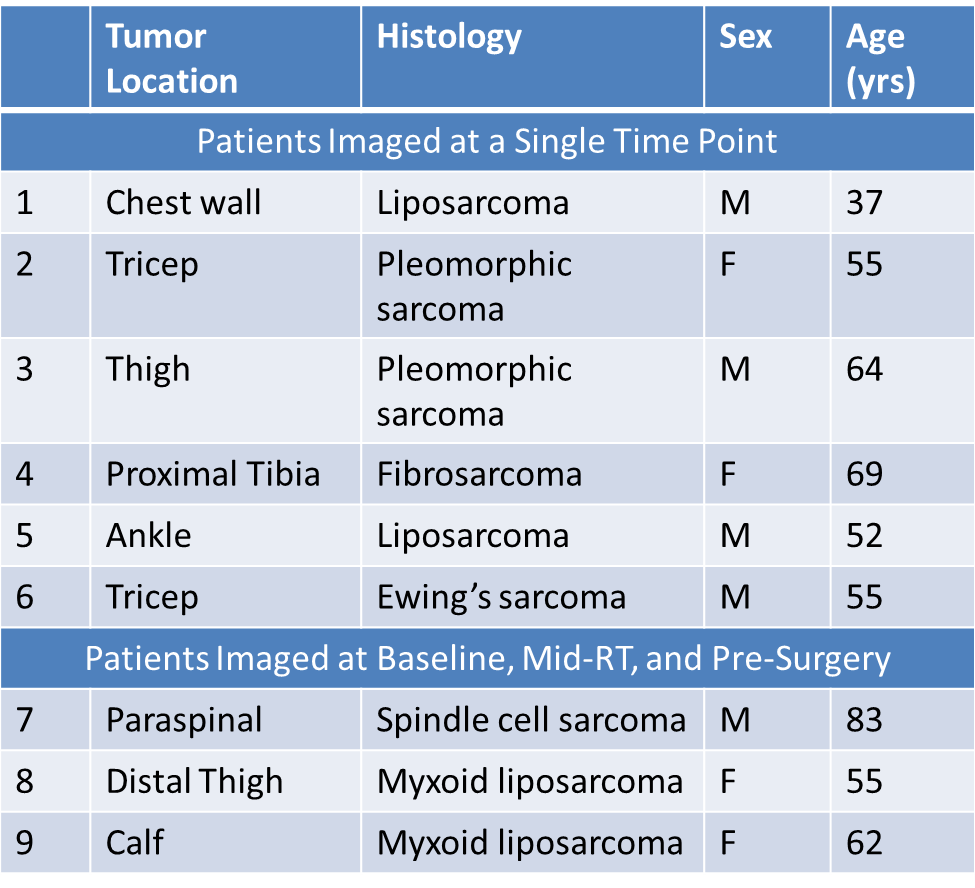
Task: Select the Ewing's sarcoma cell
Action: (501, 597)
